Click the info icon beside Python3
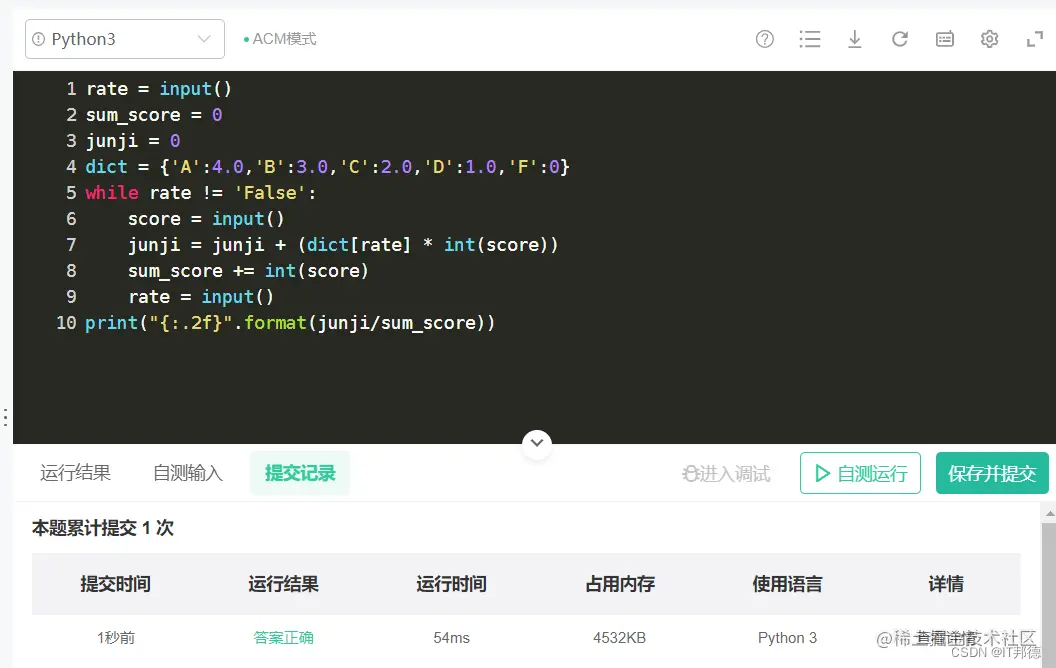 (39, 39)
